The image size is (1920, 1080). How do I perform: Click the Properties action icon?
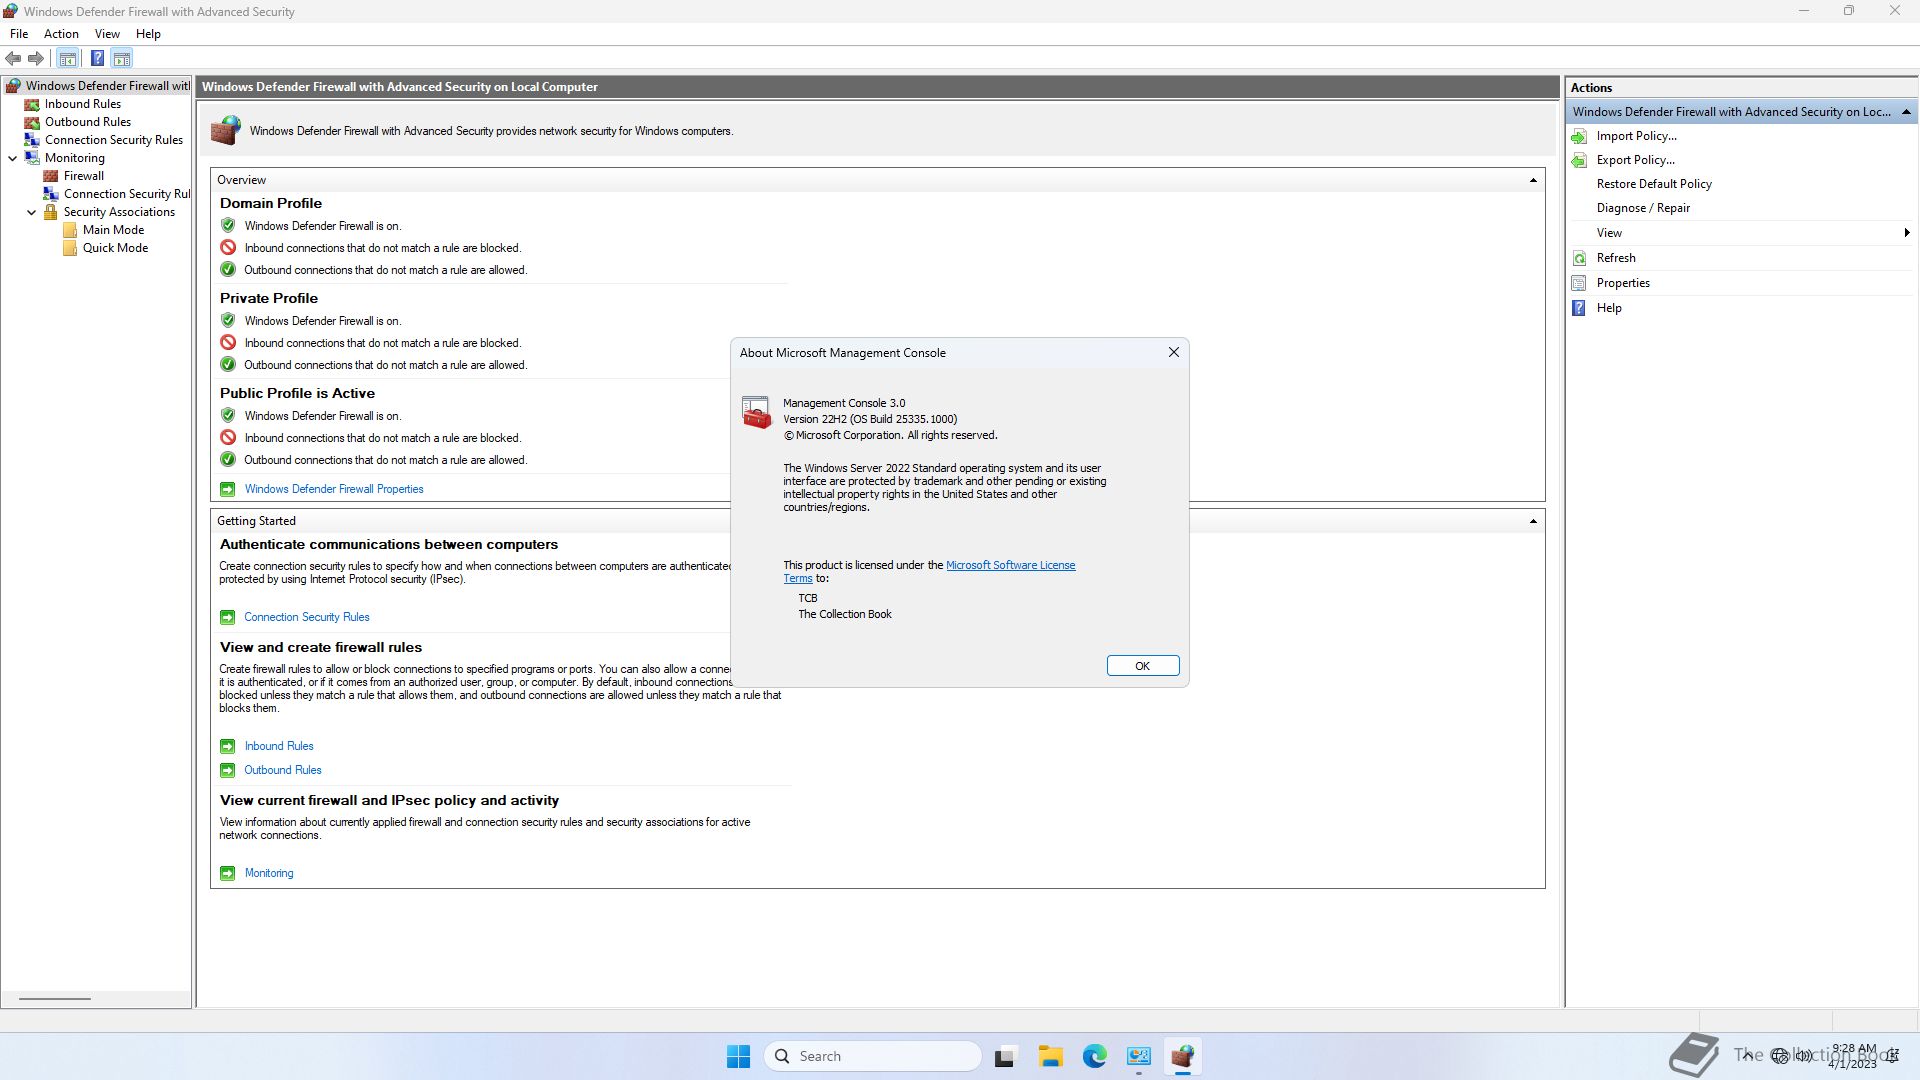pyautogui.click(x=1579, y=283)
